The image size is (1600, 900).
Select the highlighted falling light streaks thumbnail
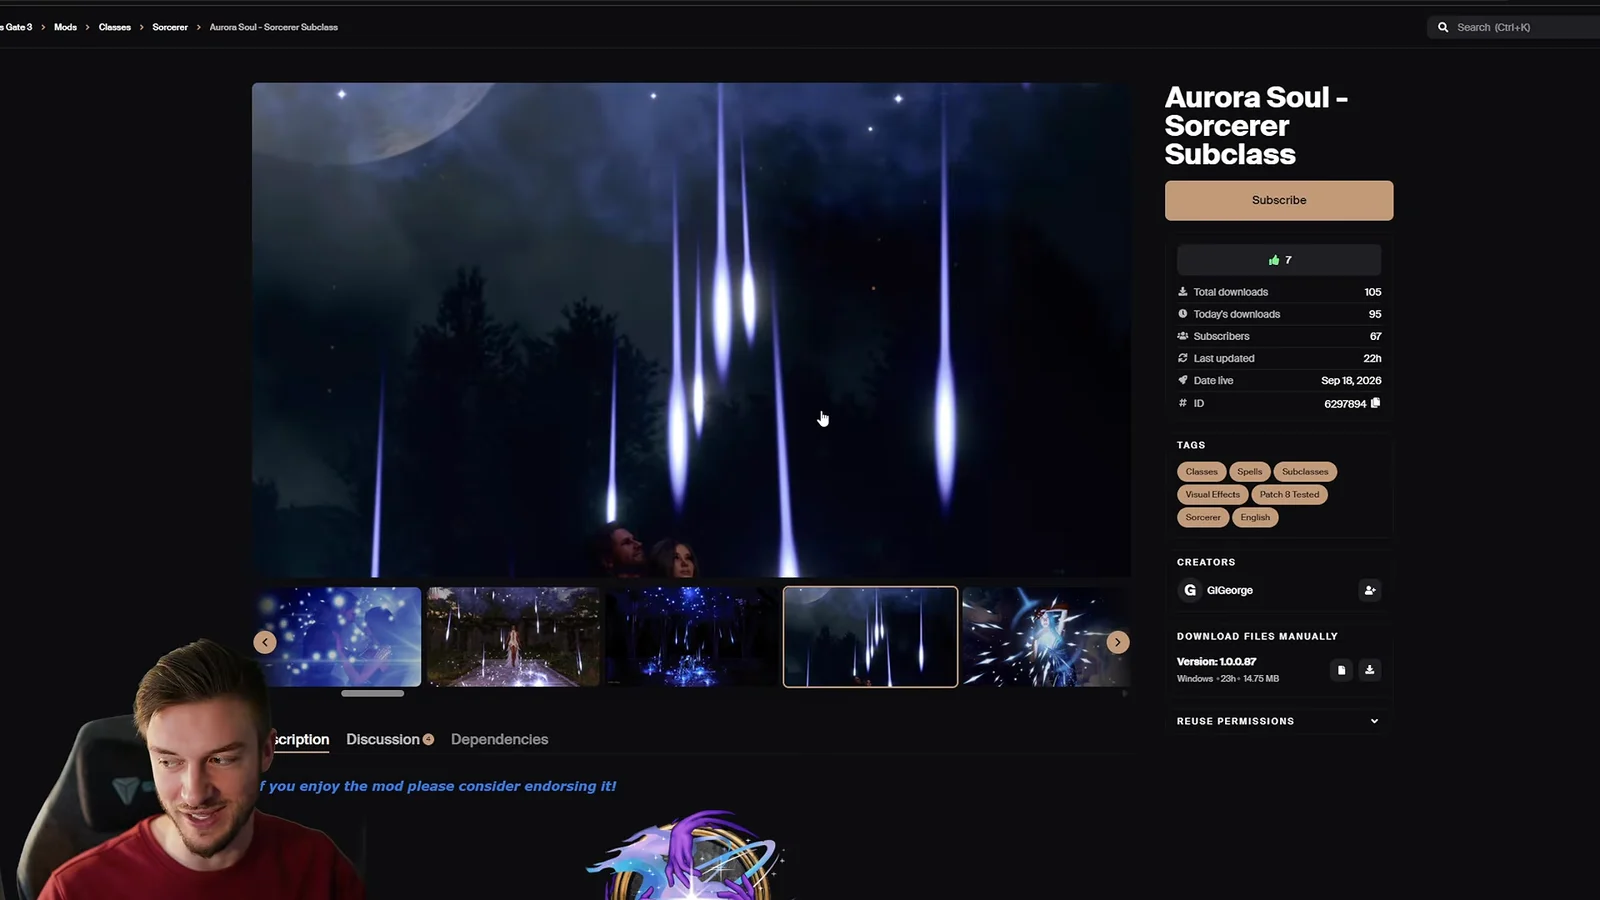point(870,637)
